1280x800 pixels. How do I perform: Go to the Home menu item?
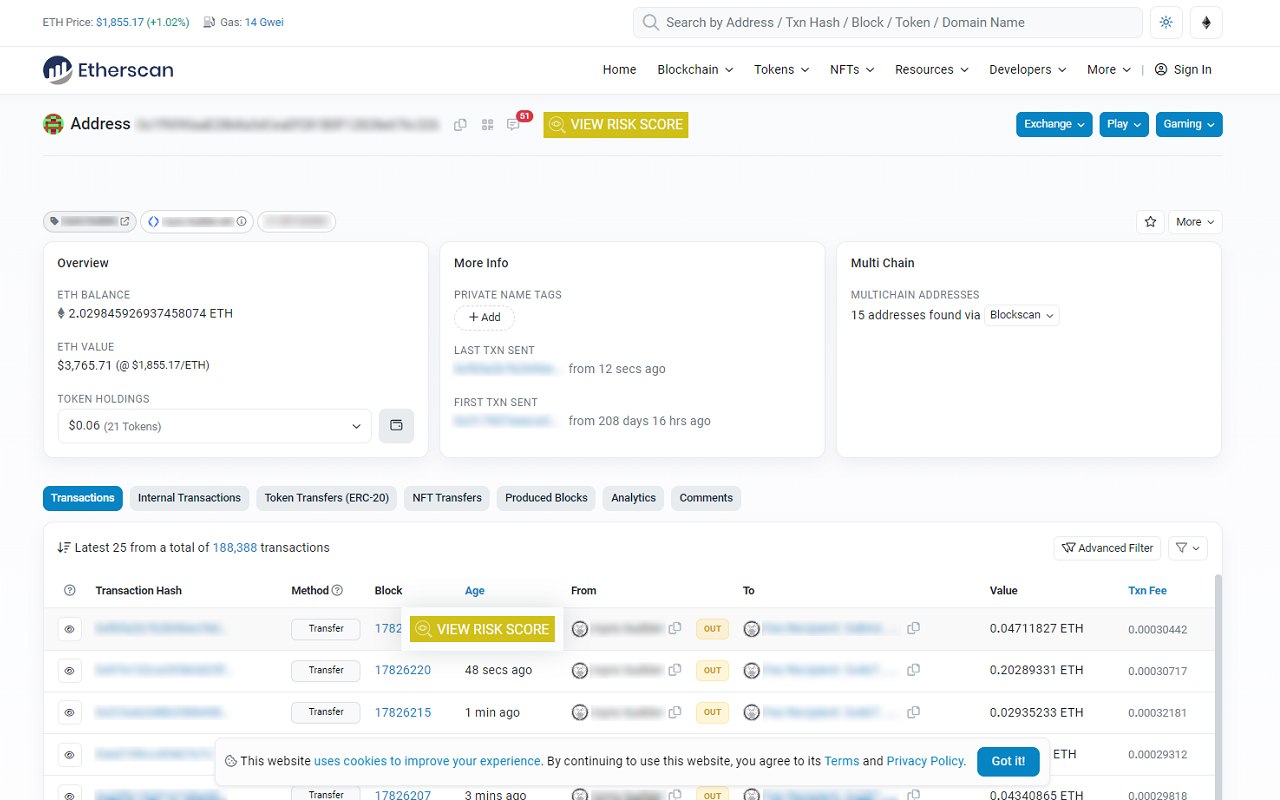pyautogui.click(x=619, y=70)
